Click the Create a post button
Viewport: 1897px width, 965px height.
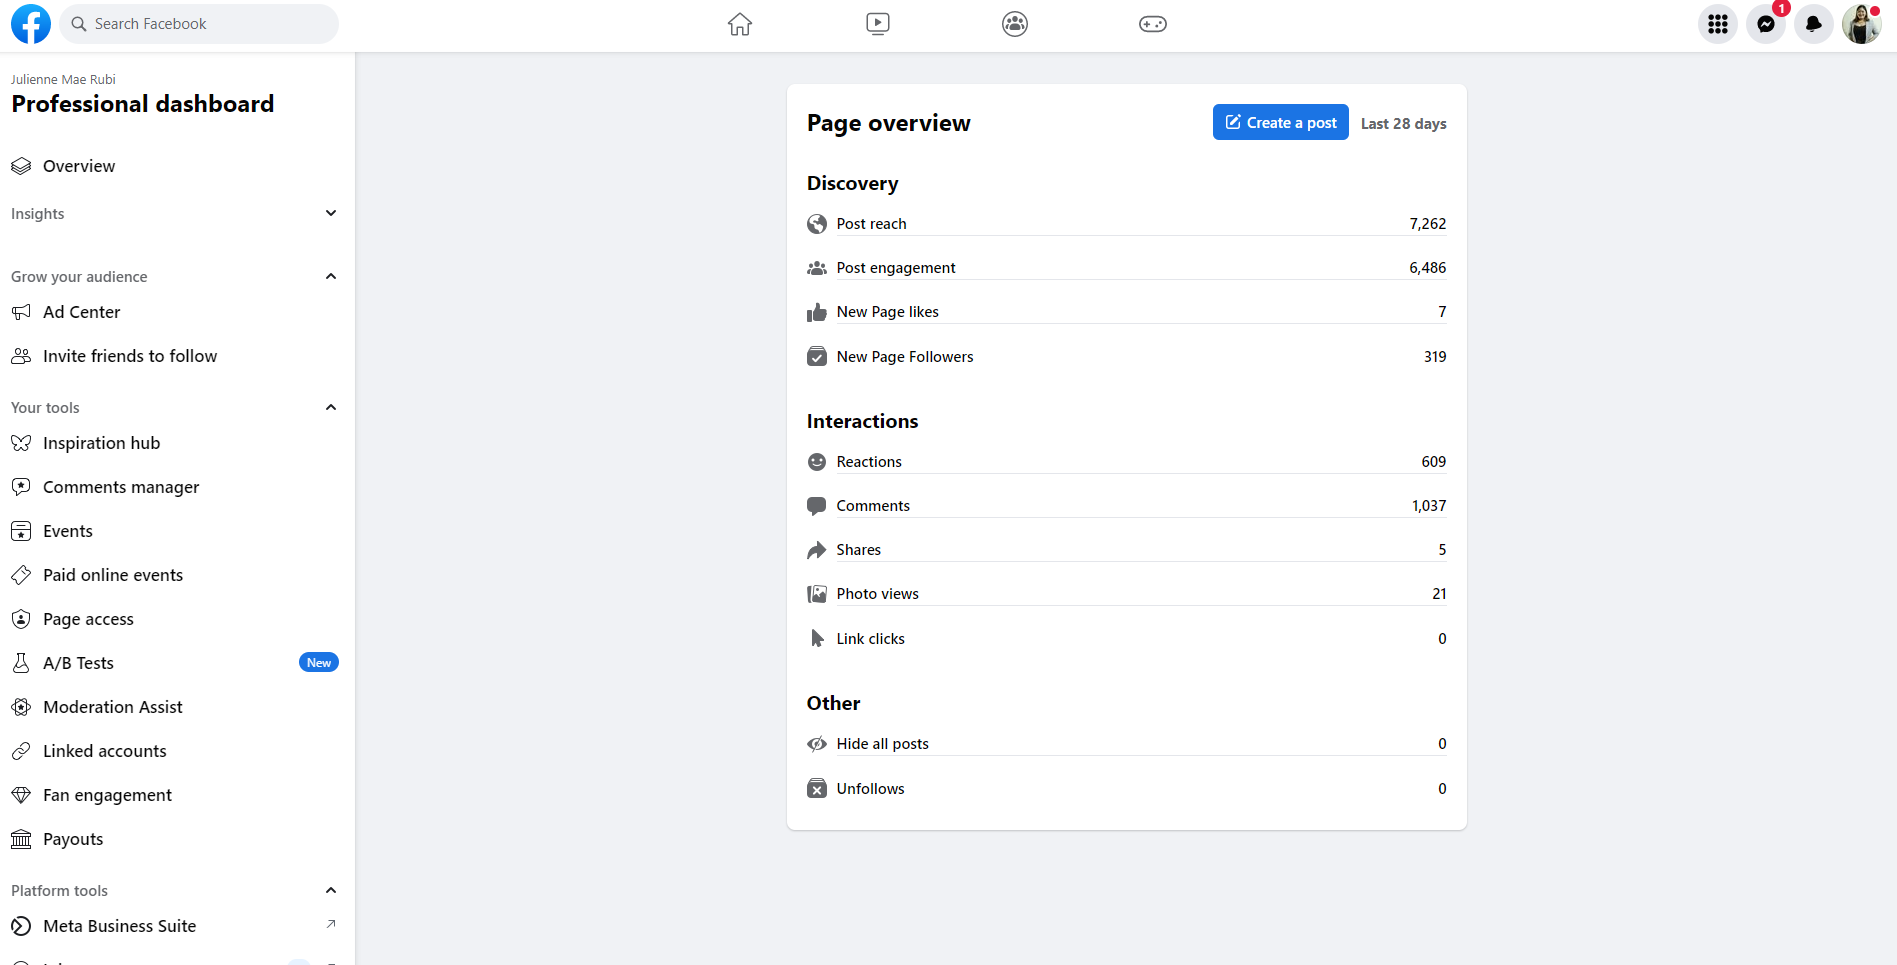(x=1280, y=122)
